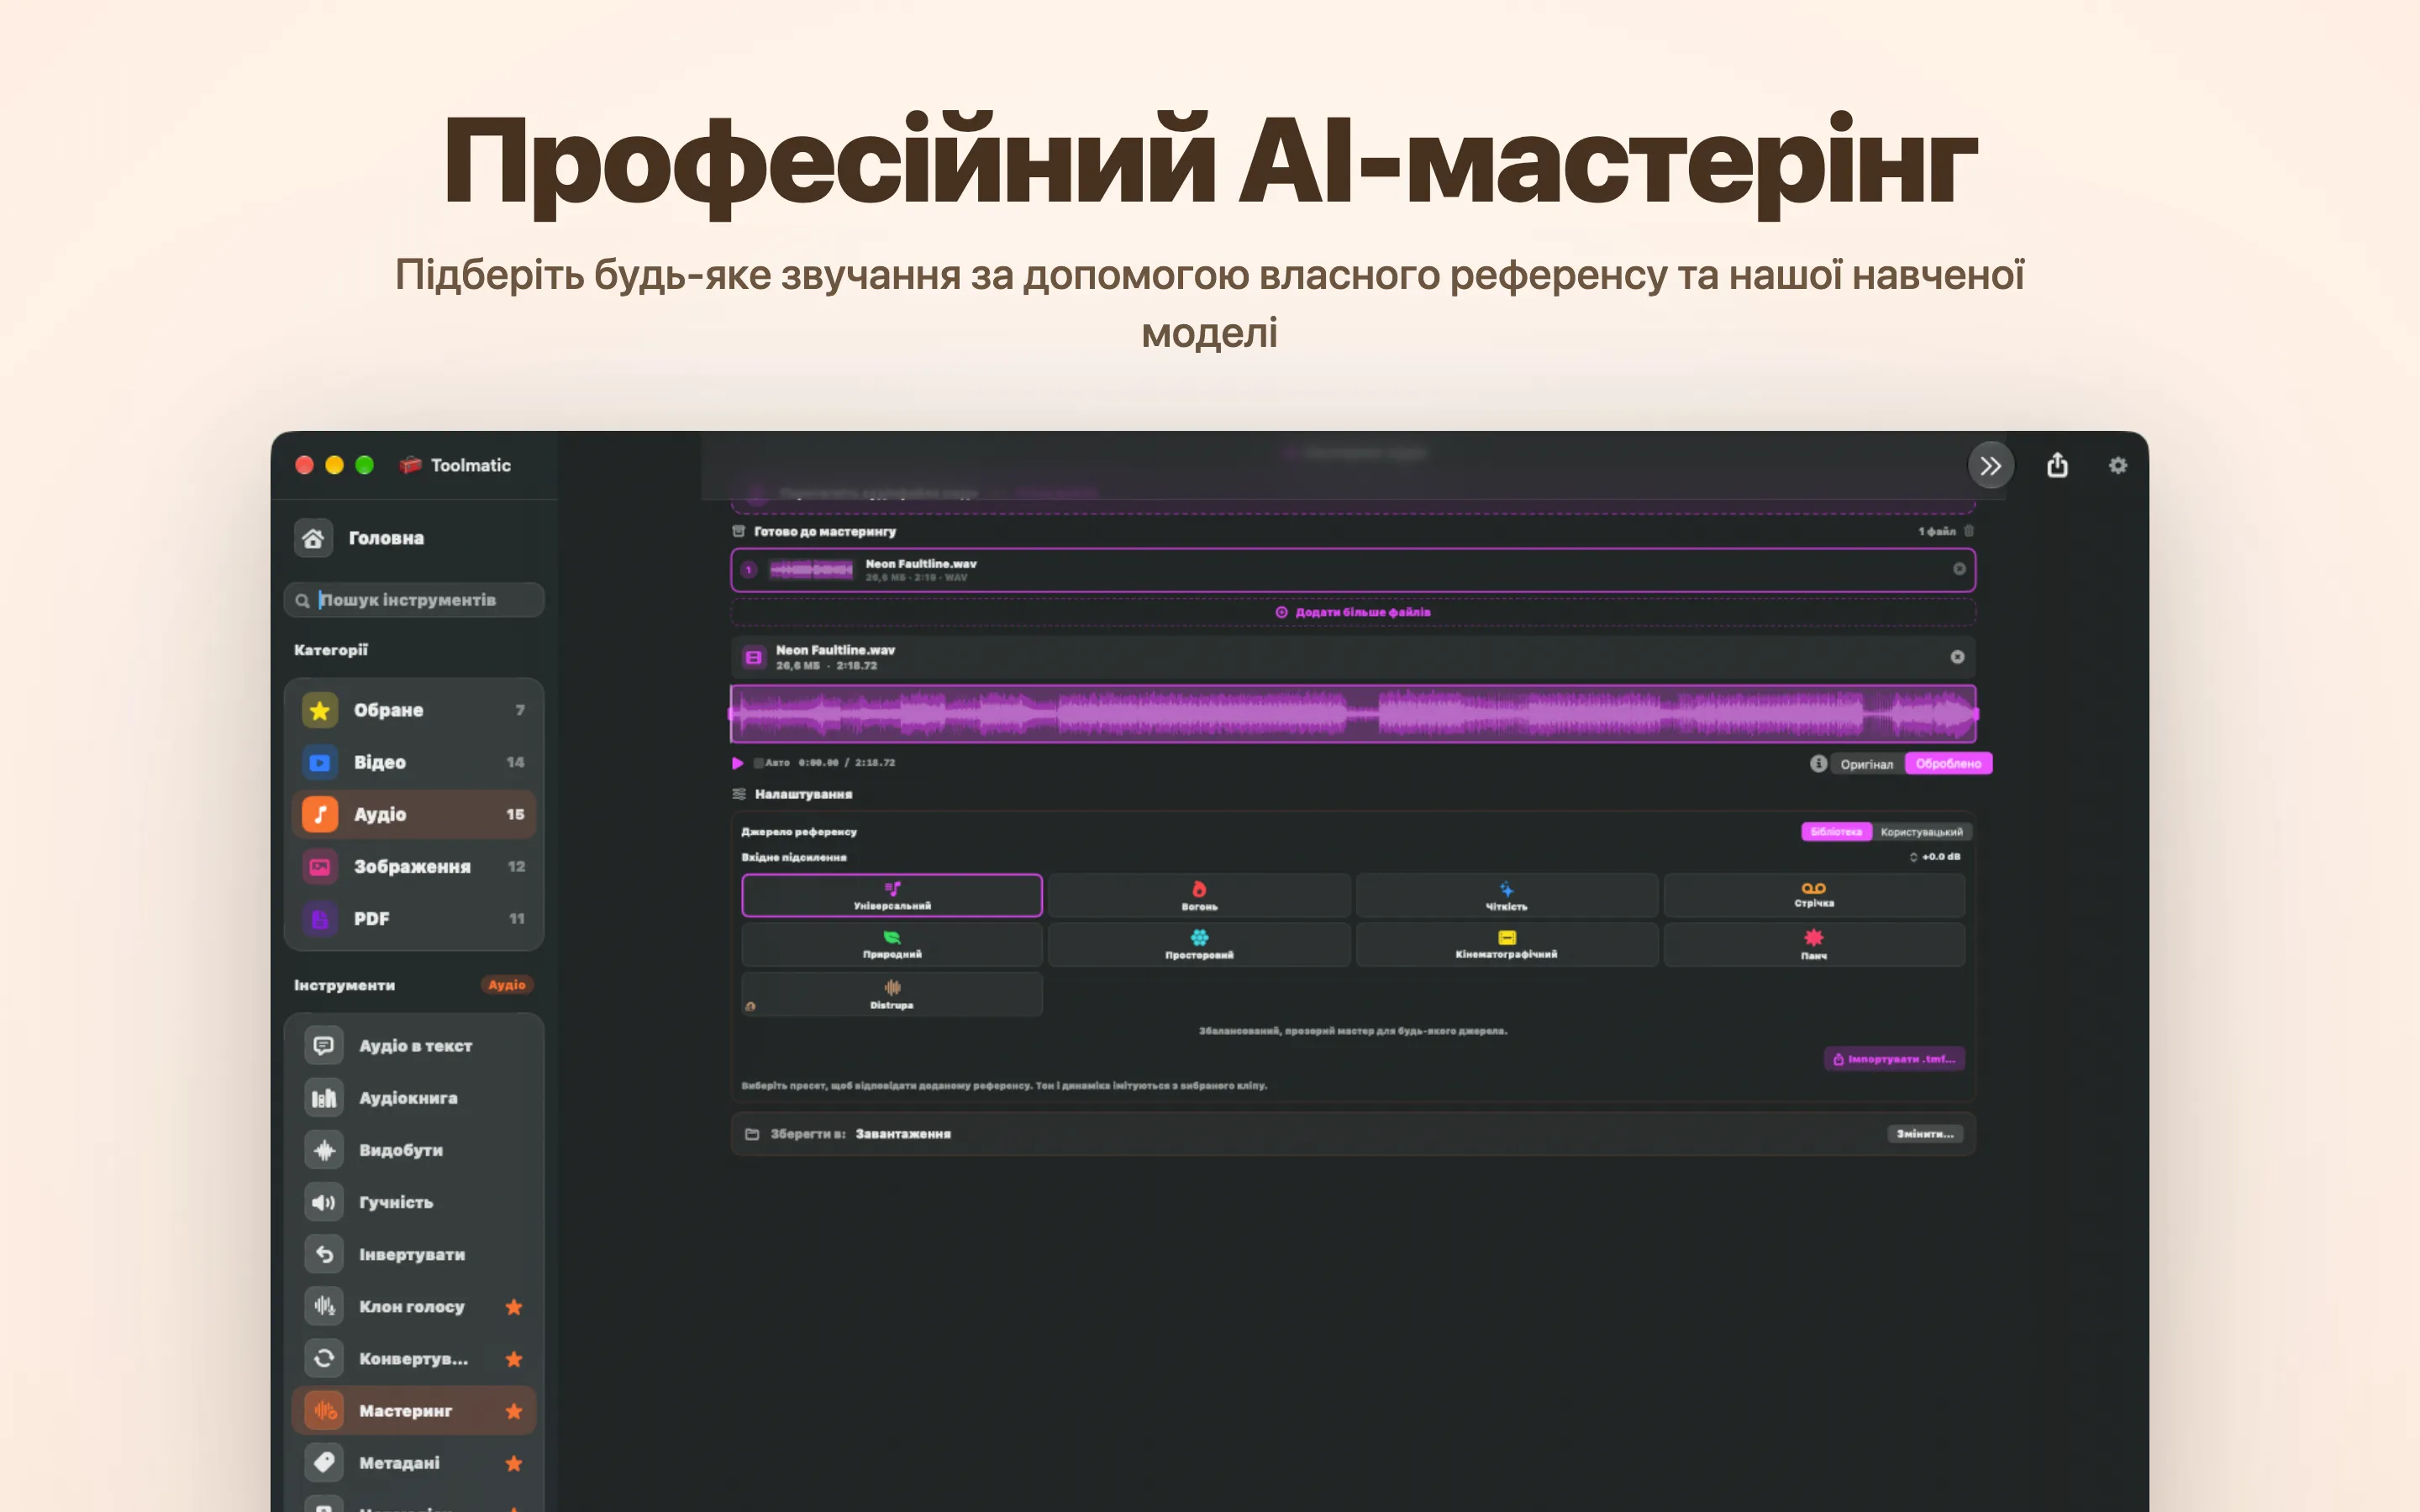
Task: Pick the Стрічка tape preset
Action: [x=1814, y=895]
